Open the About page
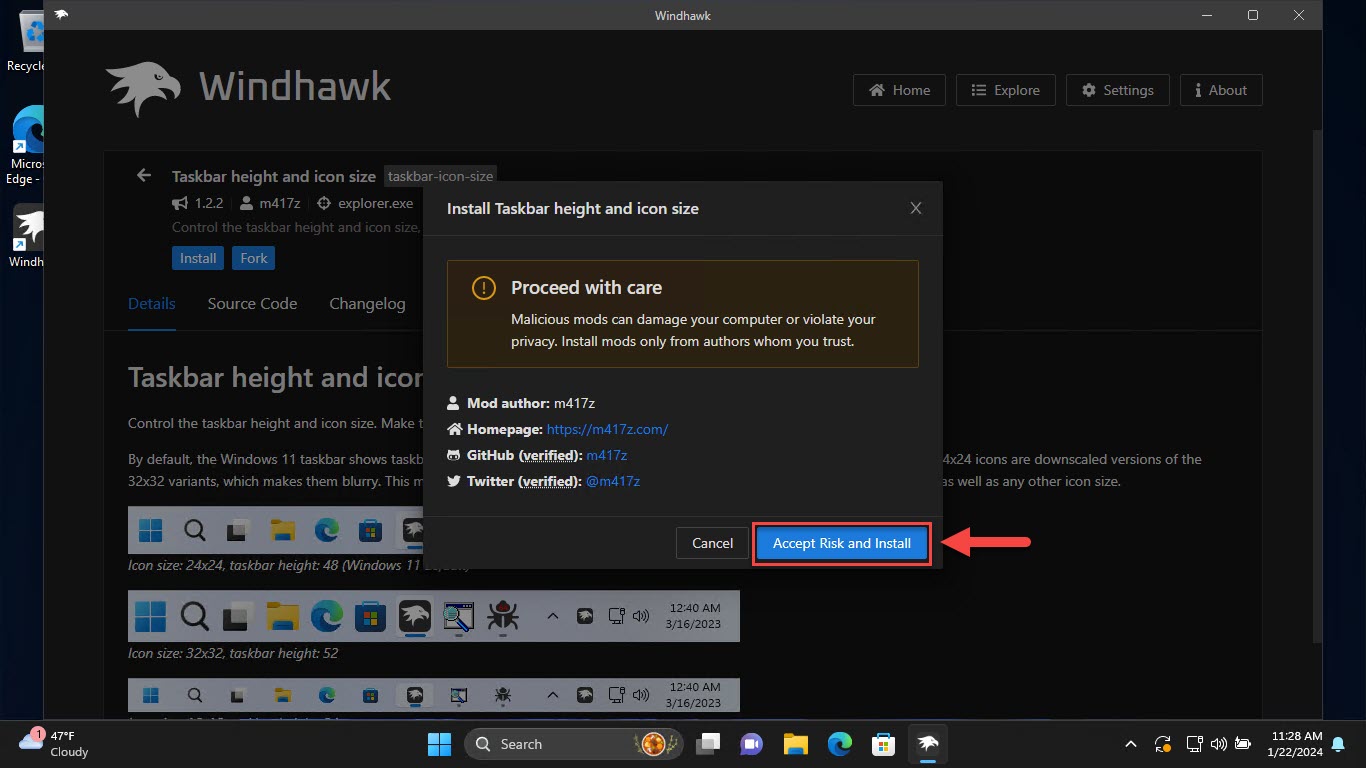Image resolution: width=1366 pixels, height=768 pixels. 1221,90
